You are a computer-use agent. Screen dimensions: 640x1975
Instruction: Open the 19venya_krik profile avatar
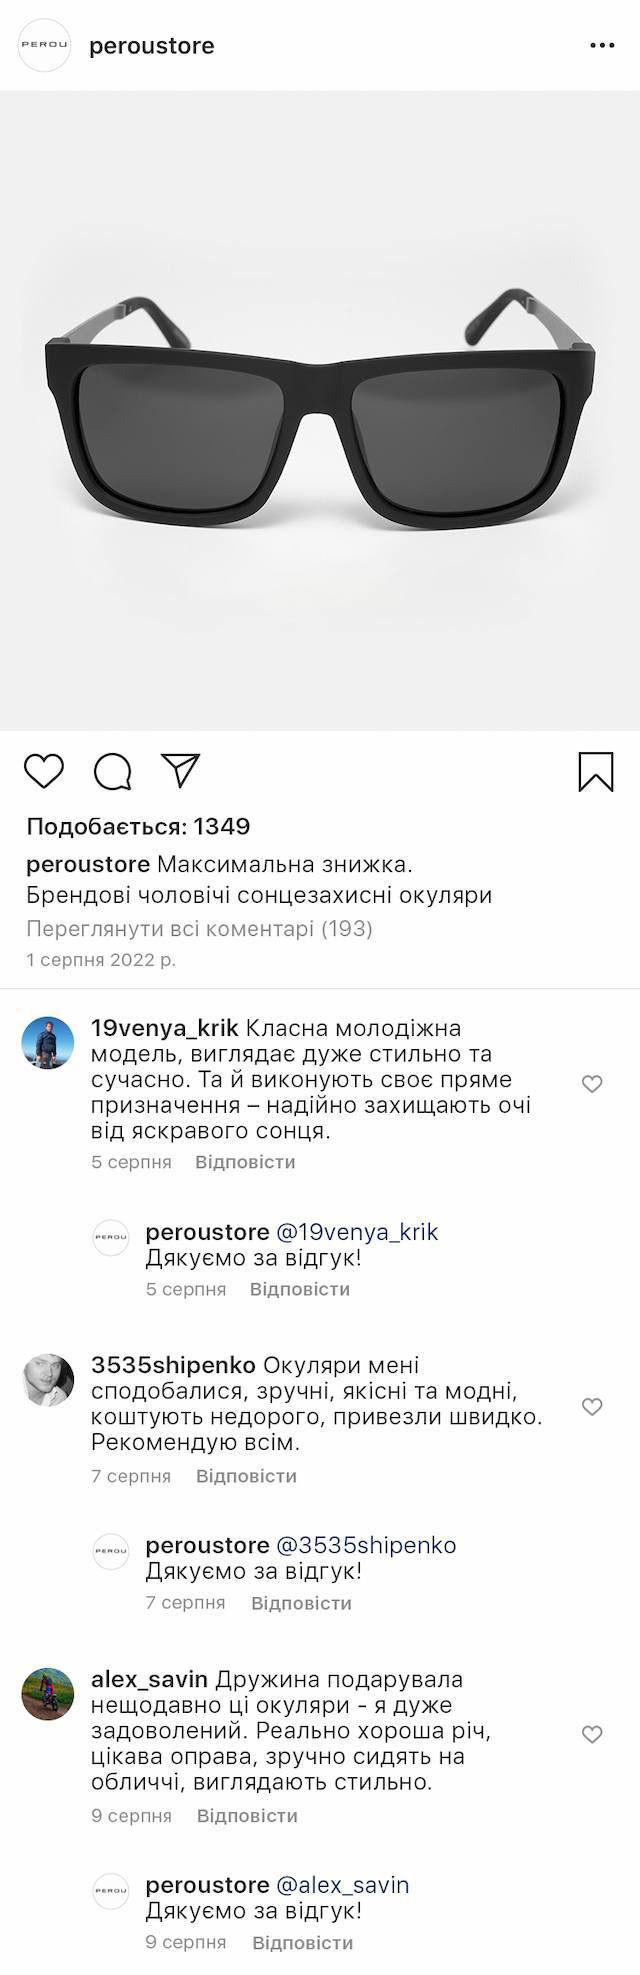48,1043
